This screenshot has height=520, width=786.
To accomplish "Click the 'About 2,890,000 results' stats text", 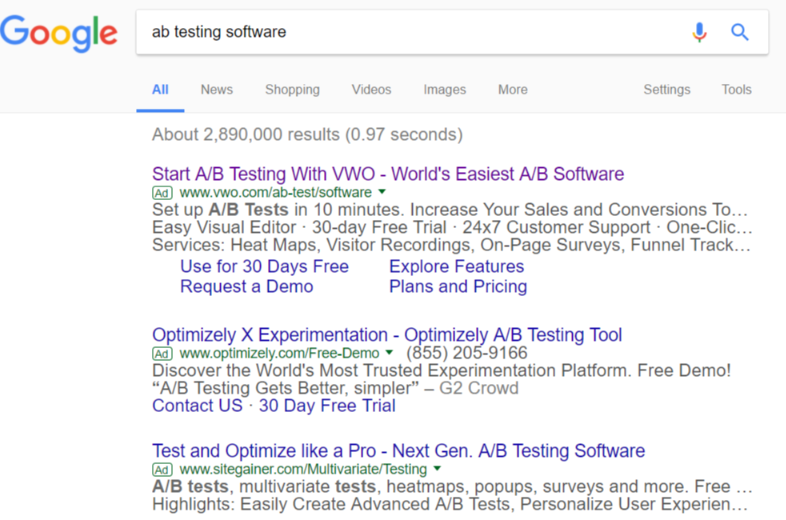I will click(x=307, y=135).
